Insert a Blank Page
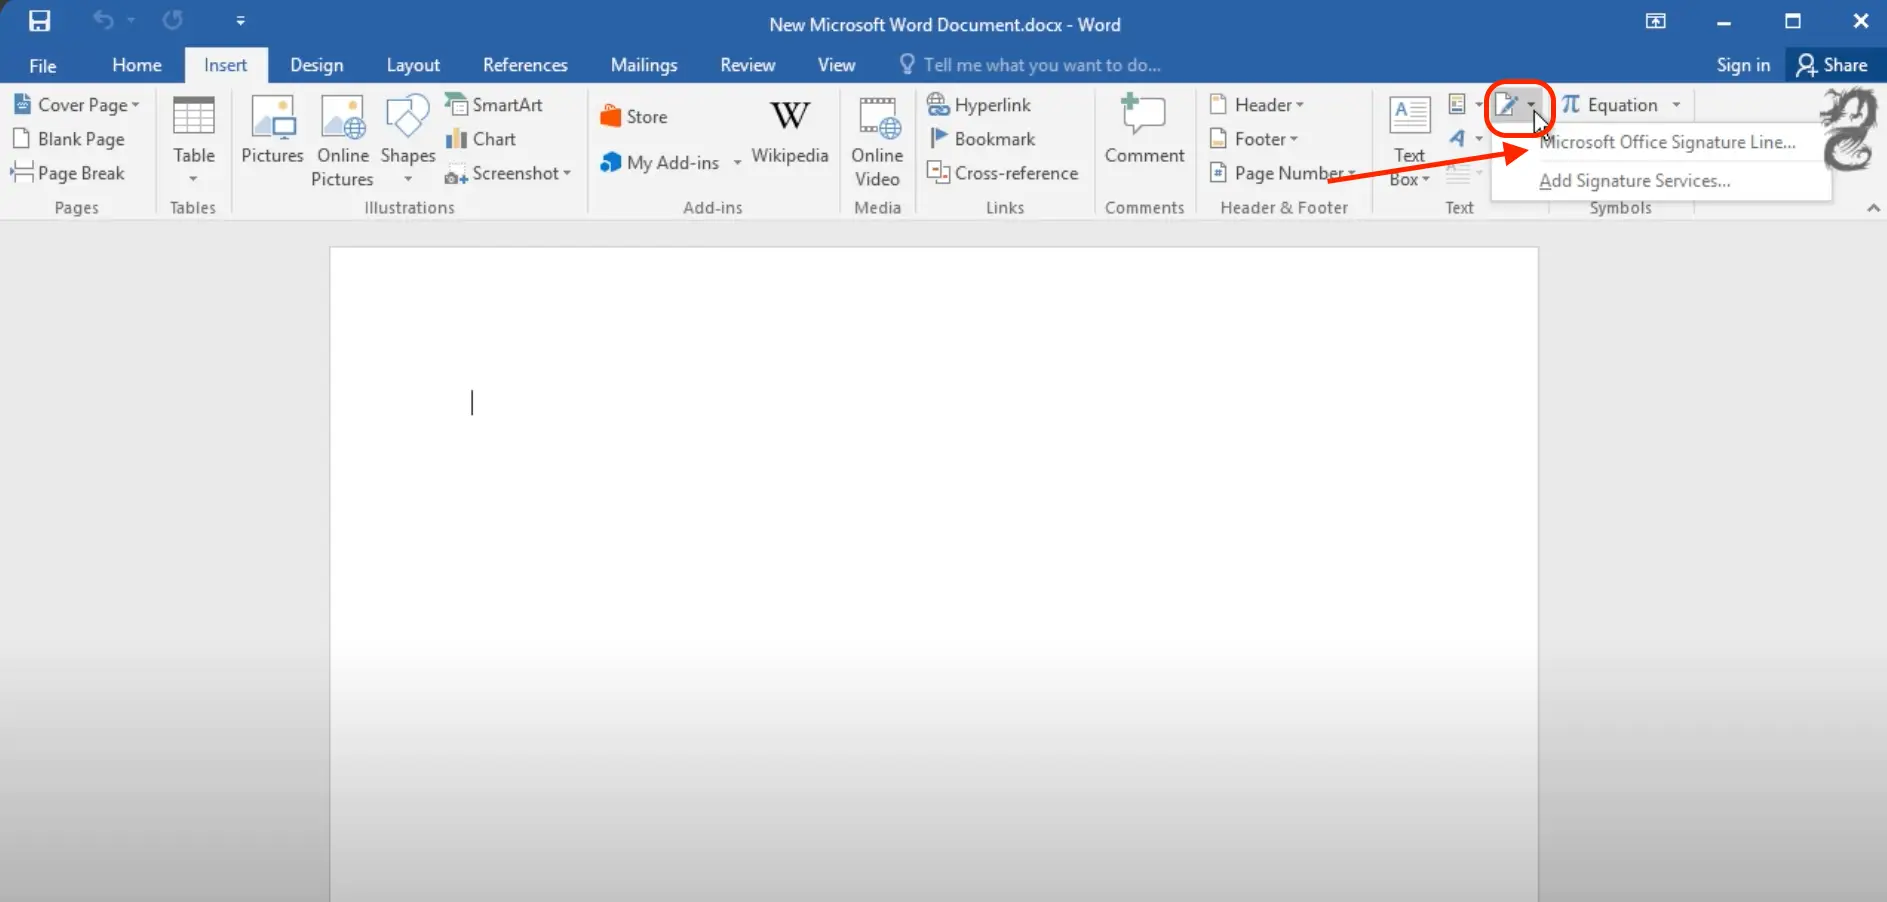Screen dimensions: 1887x902 (69, 139)
